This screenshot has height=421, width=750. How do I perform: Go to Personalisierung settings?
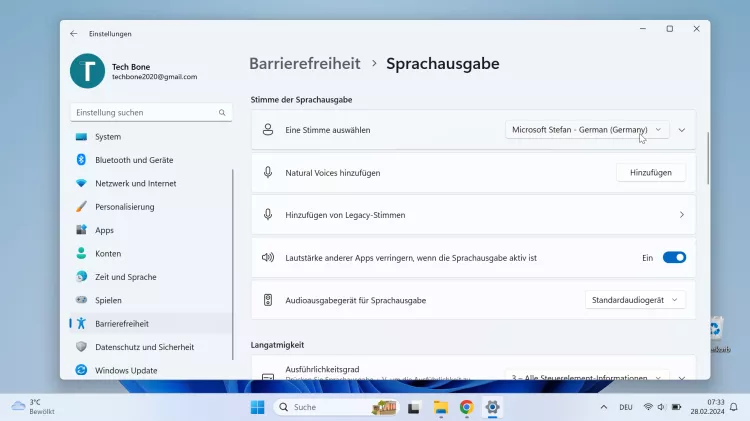[x=151, y=207]
